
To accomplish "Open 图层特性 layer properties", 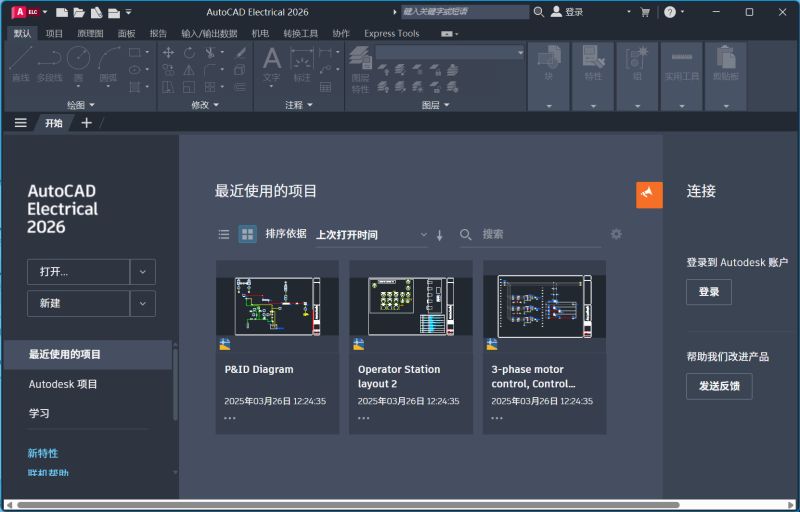I will point(360,70).
